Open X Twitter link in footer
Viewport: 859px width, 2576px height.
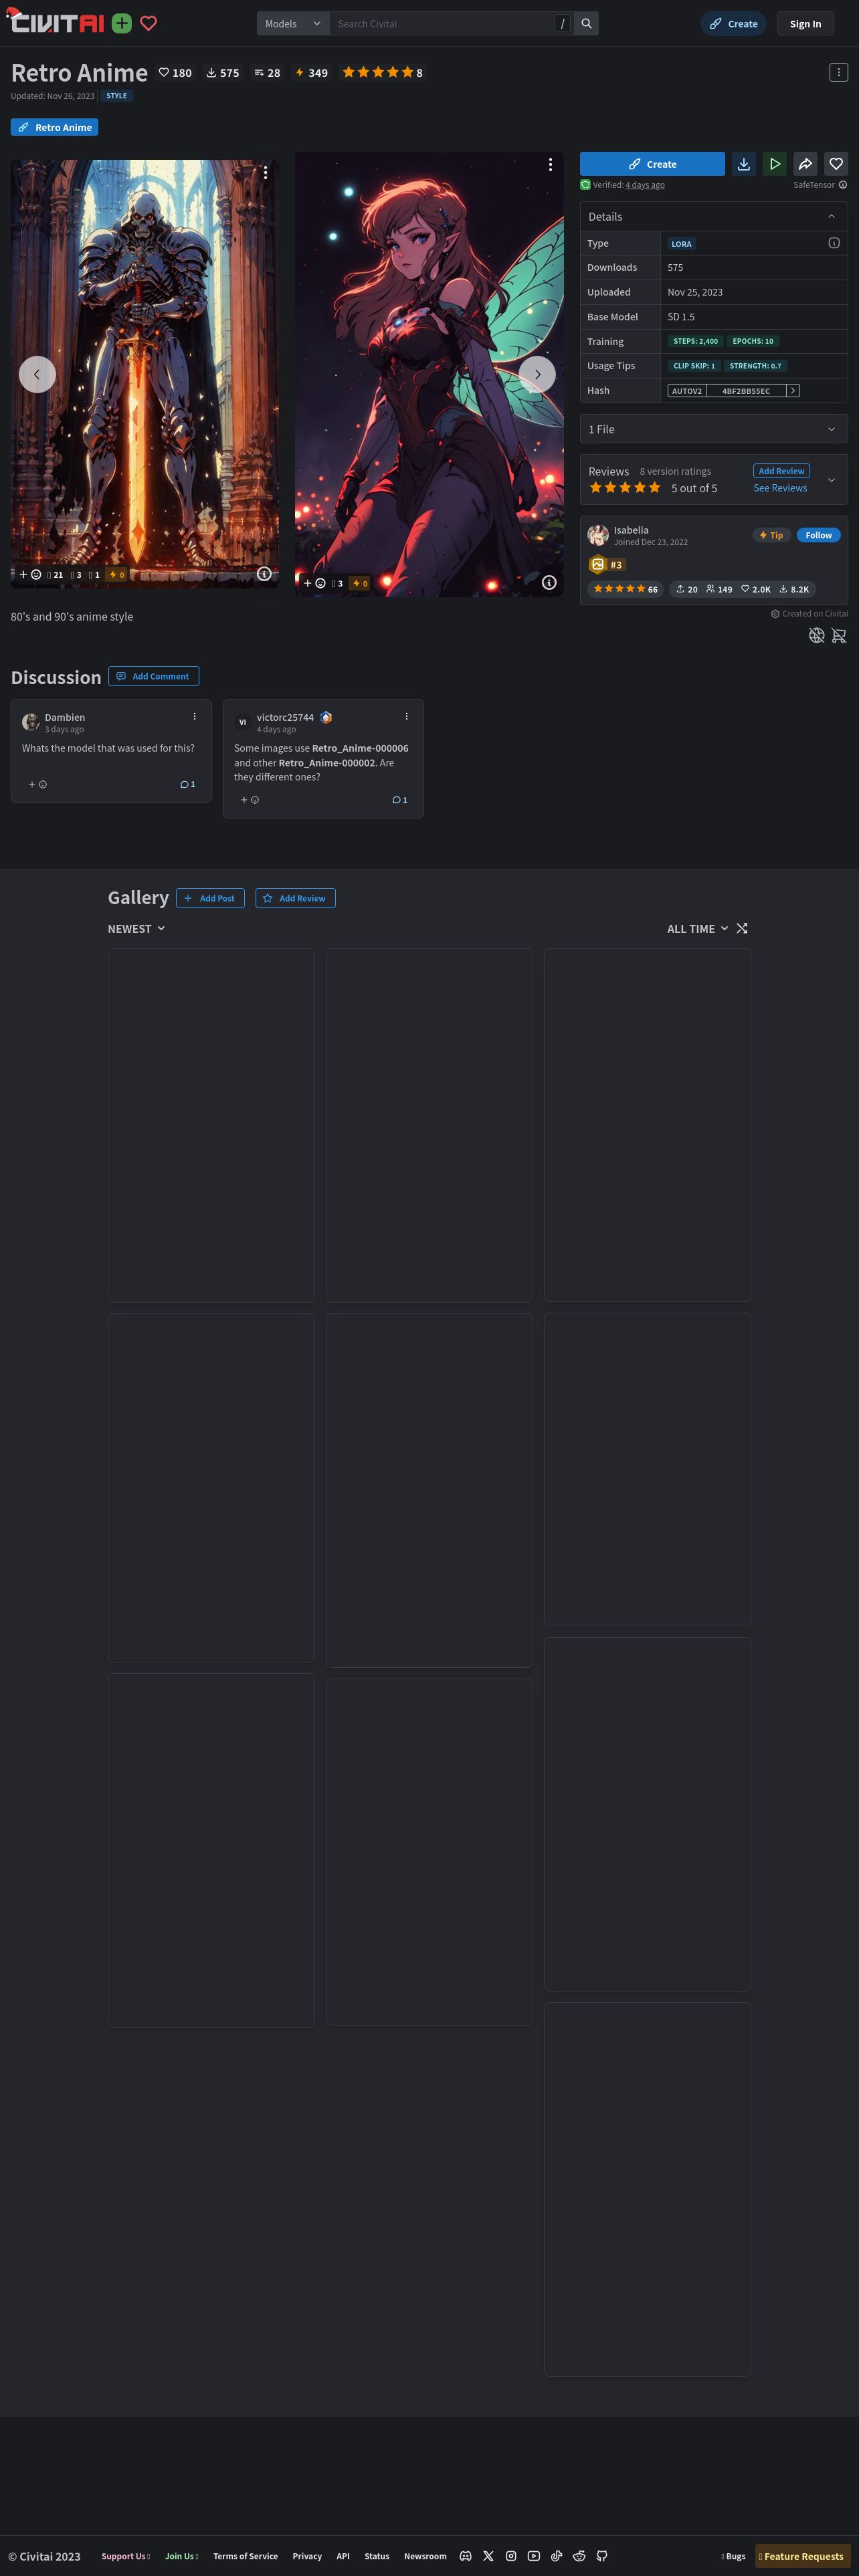click(488, 2555)
